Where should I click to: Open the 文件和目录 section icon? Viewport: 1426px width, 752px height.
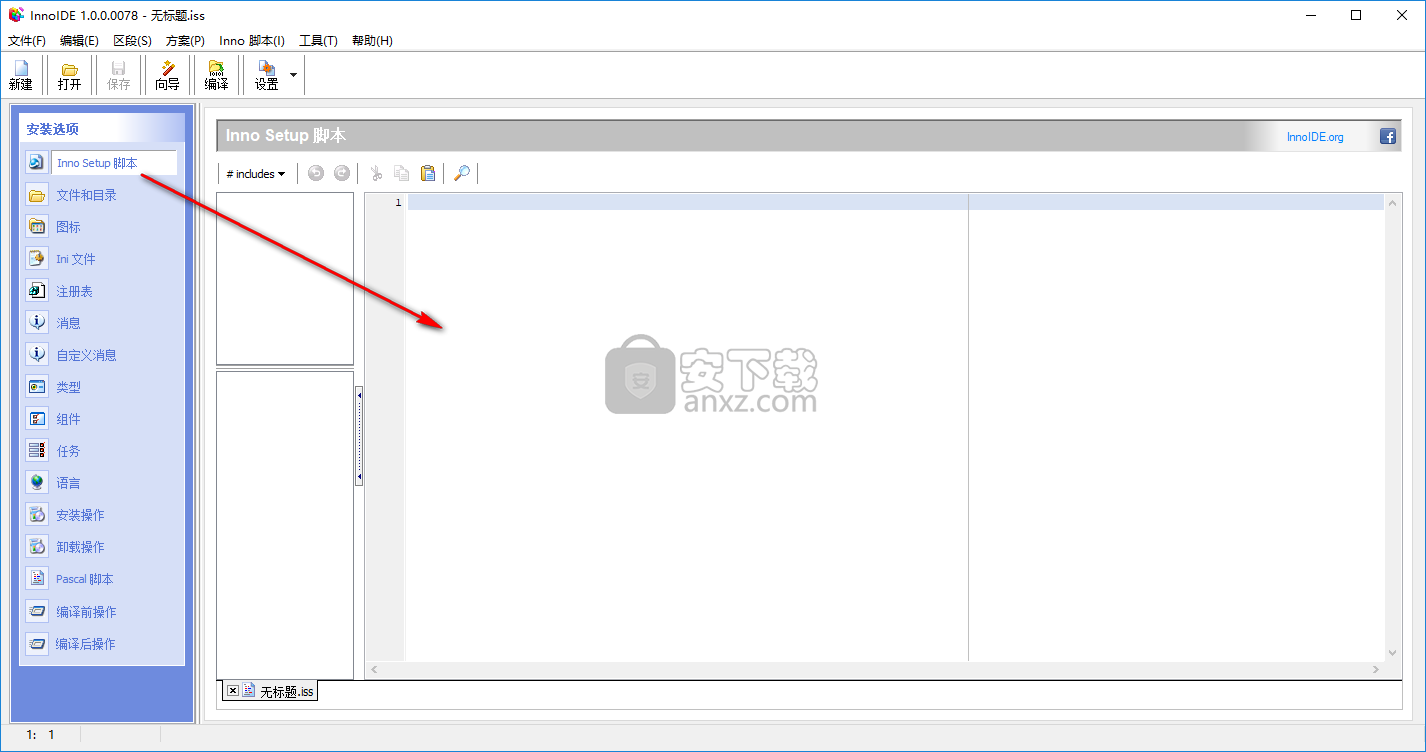37,195
